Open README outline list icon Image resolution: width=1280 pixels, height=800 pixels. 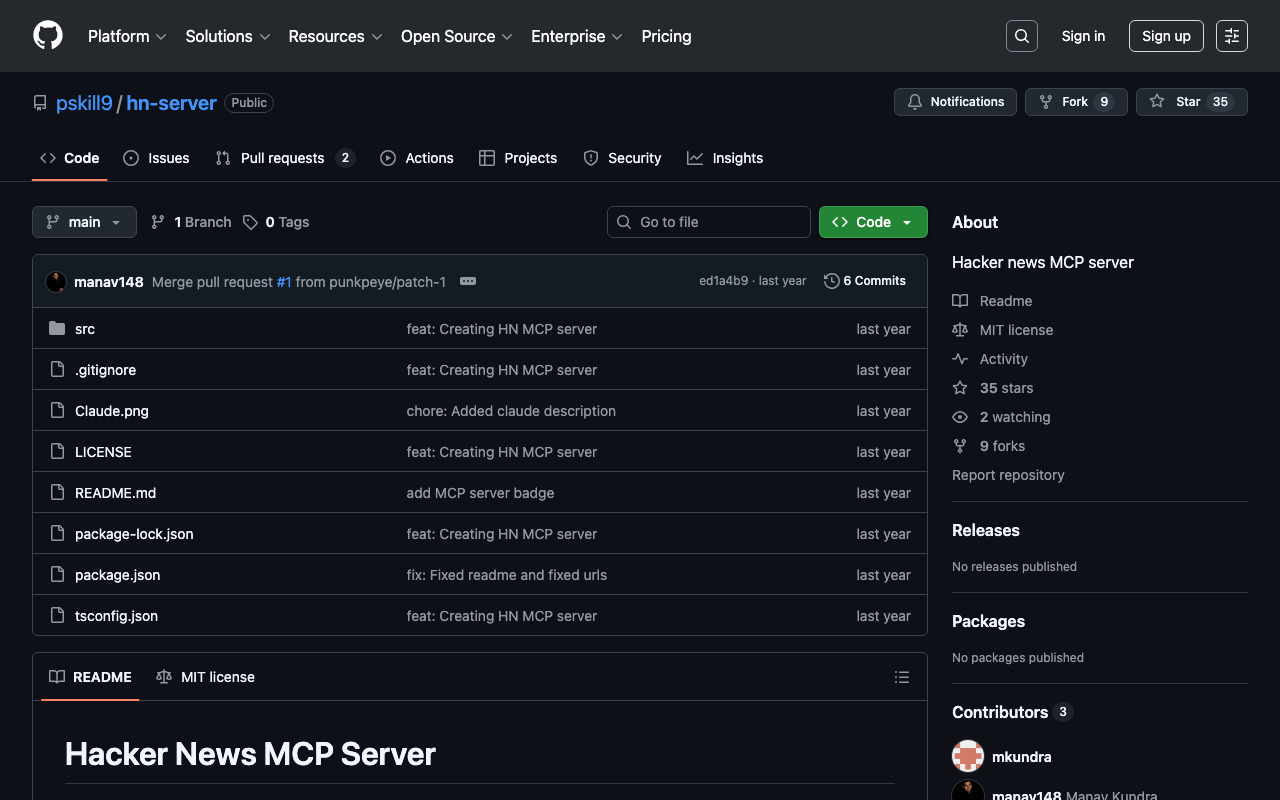coord(902,677)
